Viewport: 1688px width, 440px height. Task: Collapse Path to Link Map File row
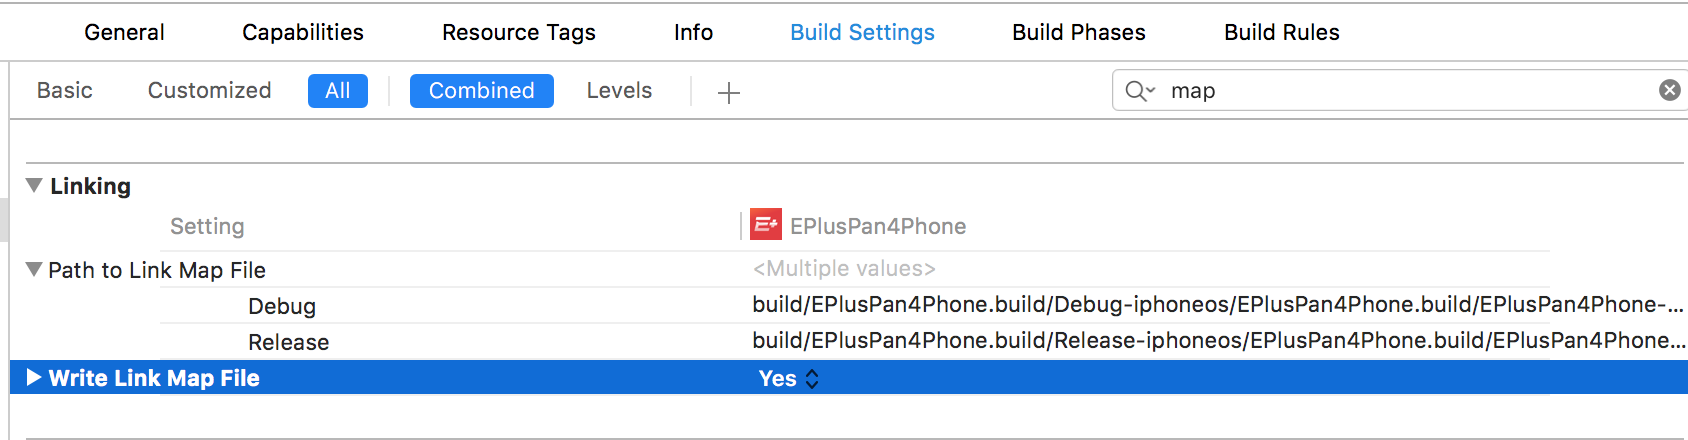tap(34, 270)
